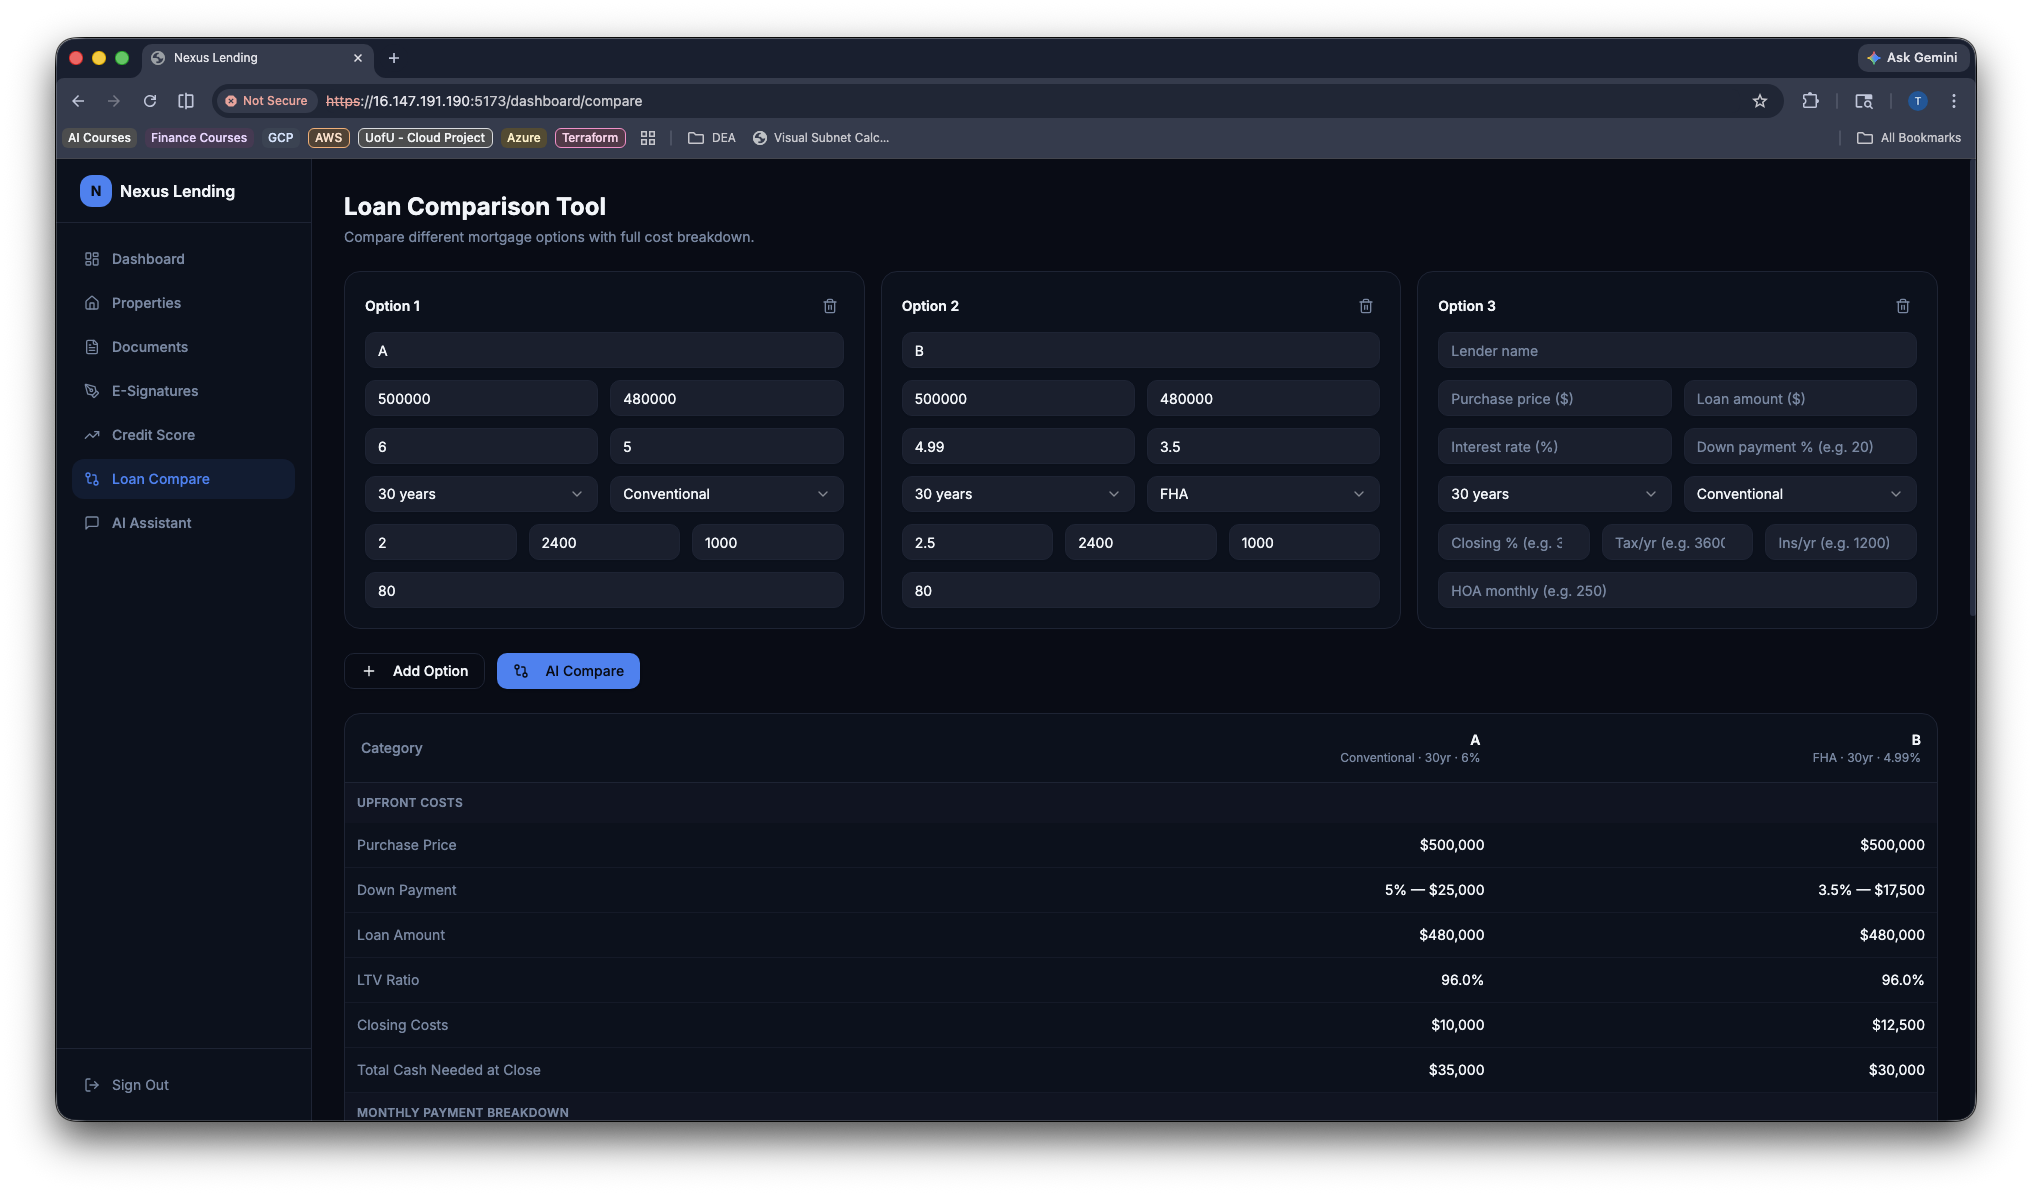Click the Add Option button
2032x1195 pixels.
pos(414,671)
